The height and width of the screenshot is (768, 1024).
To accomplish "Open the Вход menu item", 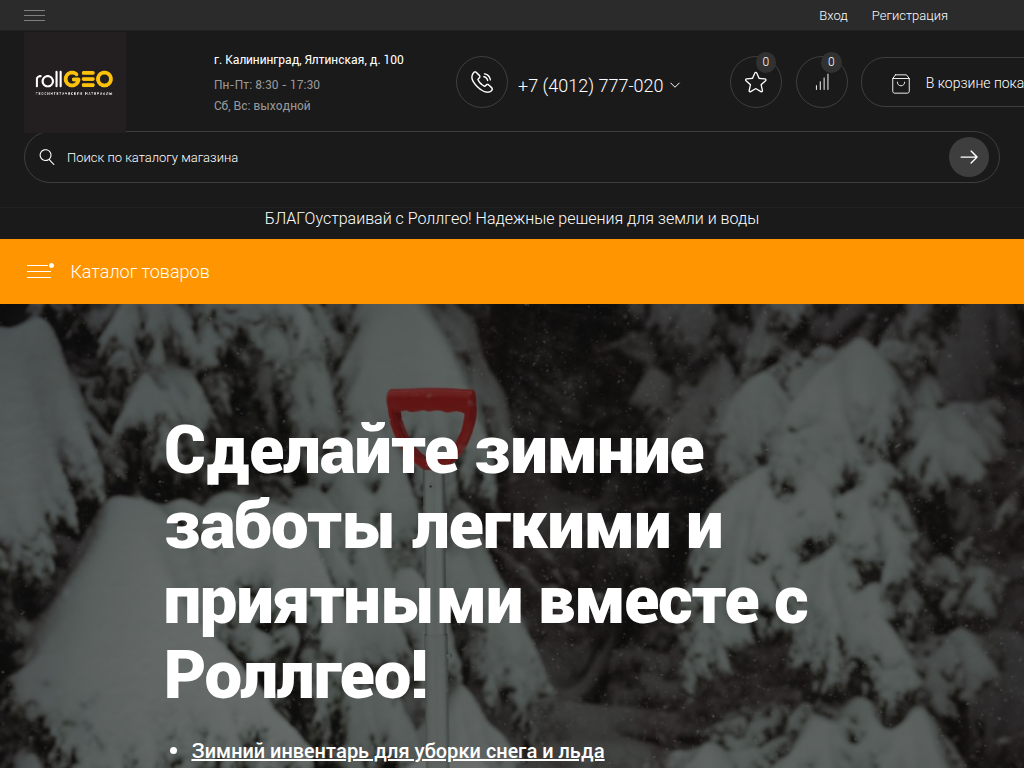I will (833, 15).
